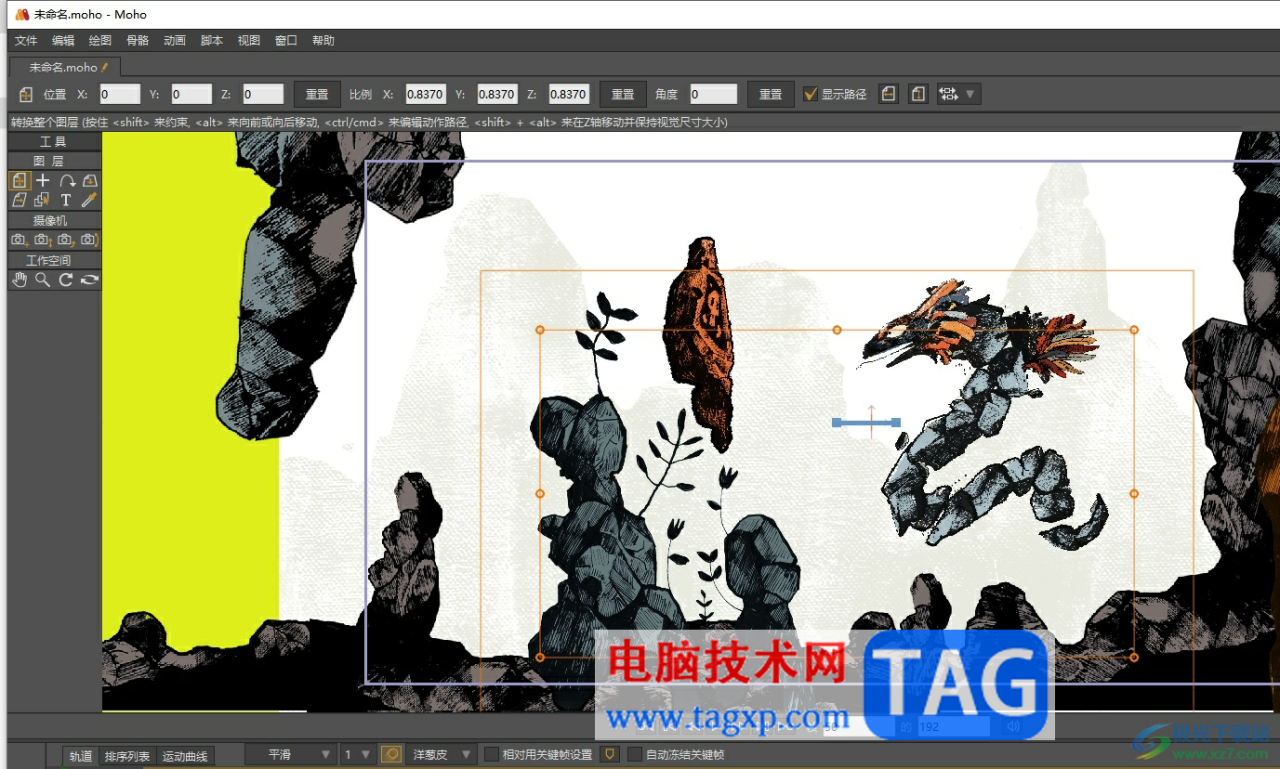Click the flip layer vertically icon
The height and width of the screenshot is (769, 1280).
[918, 94]
